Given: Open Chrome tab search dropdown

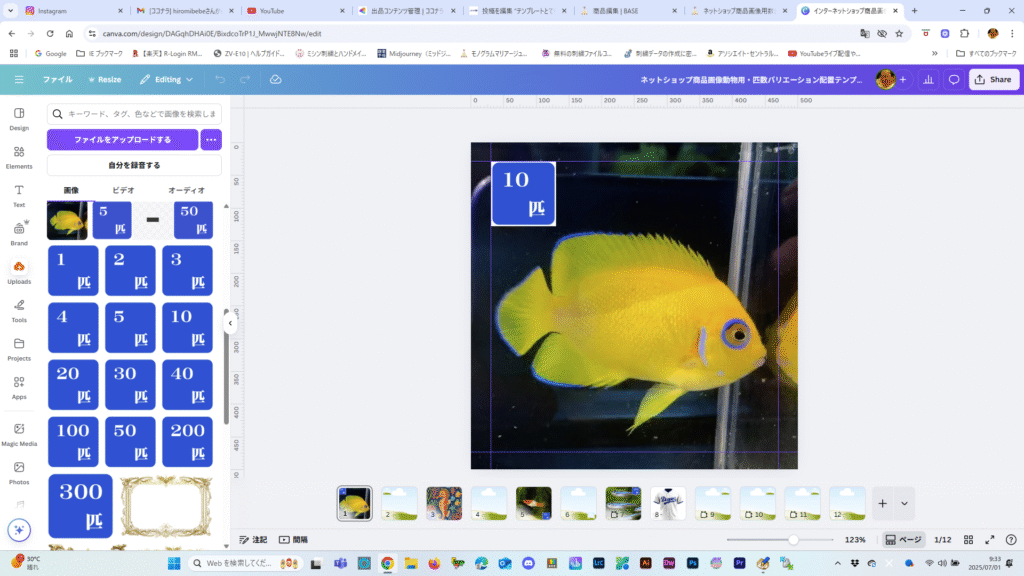Looking at the screenshot, I should click(10, 10).
